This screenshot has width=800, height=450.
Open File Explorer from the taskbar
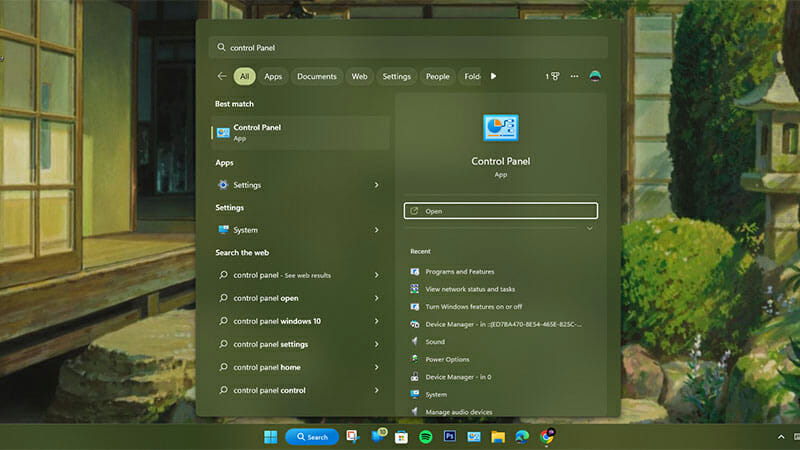click(498, 437)
